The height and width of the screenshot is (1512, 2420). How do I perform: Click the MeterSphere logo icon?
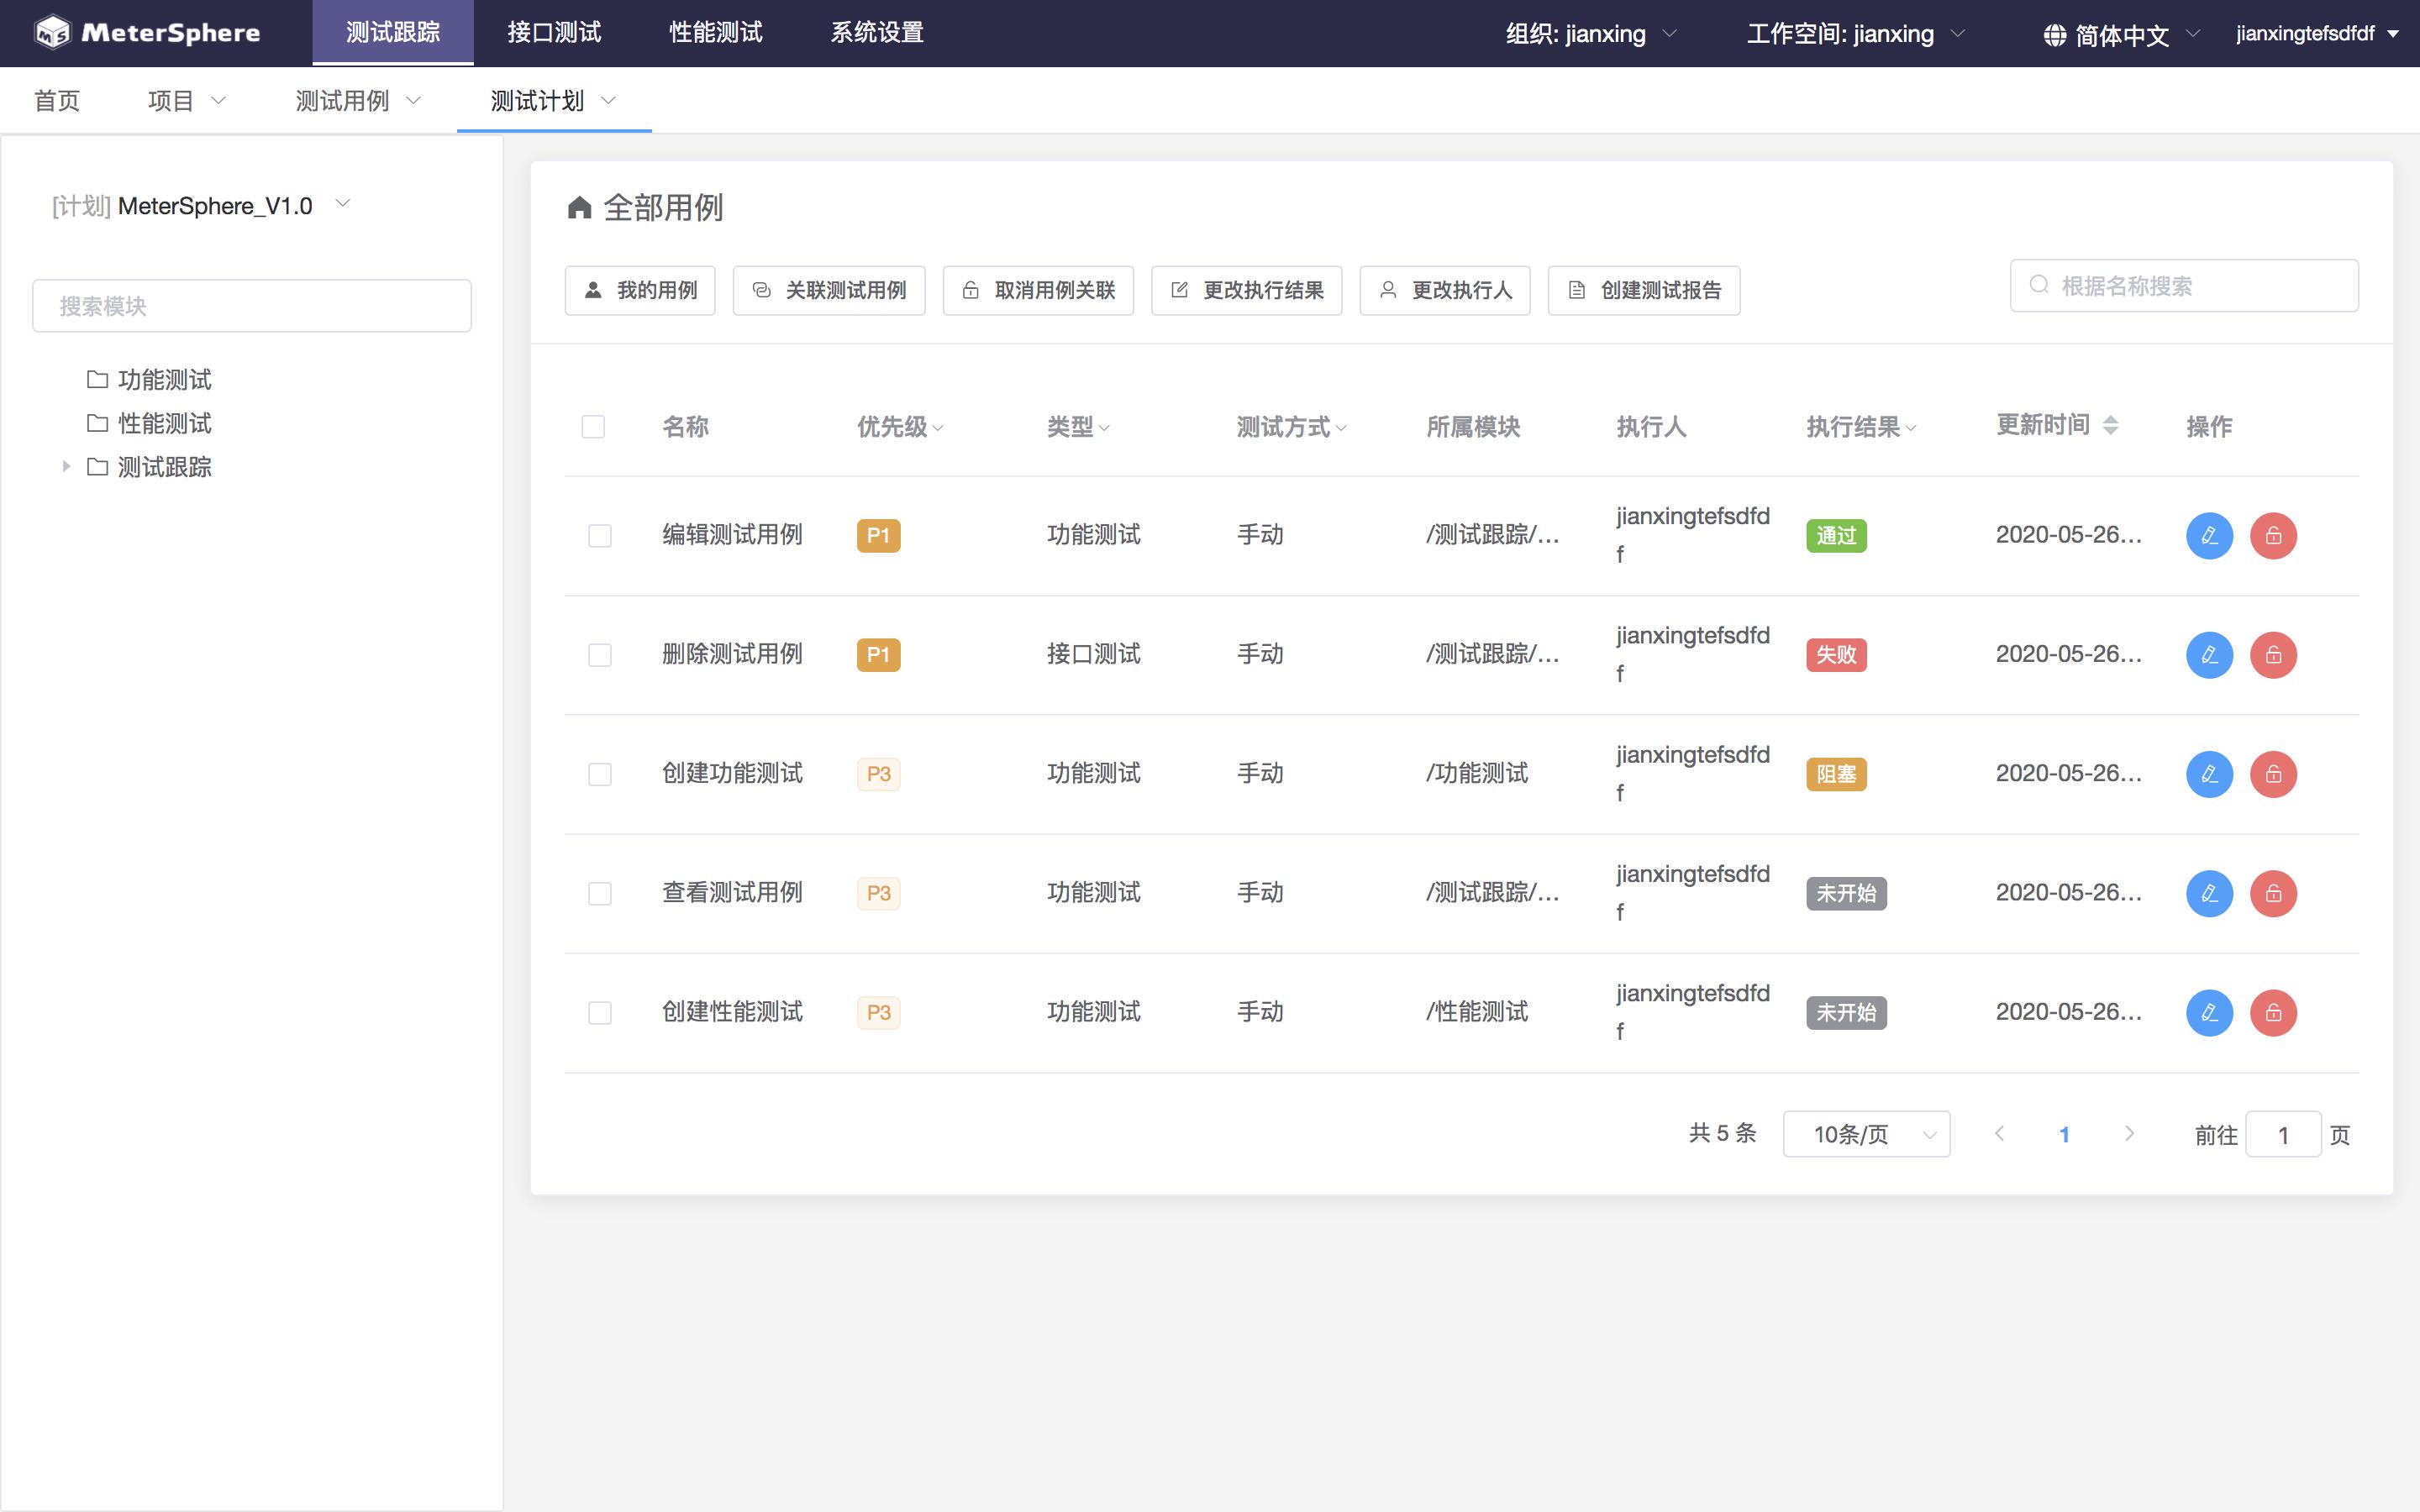52,33
